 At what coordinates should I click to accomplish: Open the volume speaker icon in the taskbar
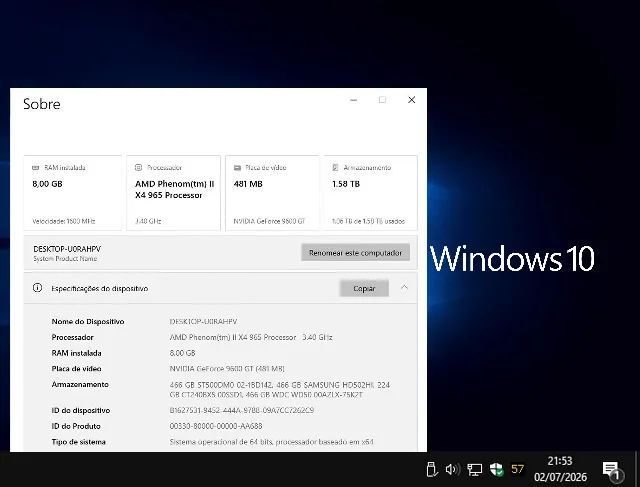(x=452, y=469)
